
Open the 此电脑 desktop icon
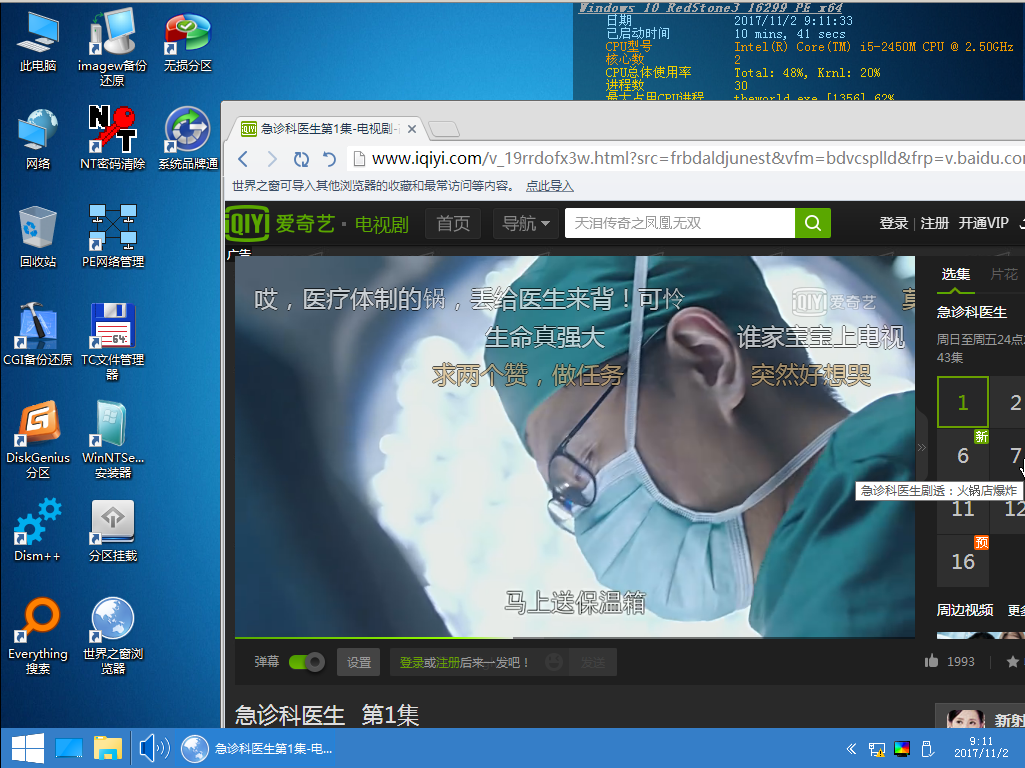click(38, 41)
